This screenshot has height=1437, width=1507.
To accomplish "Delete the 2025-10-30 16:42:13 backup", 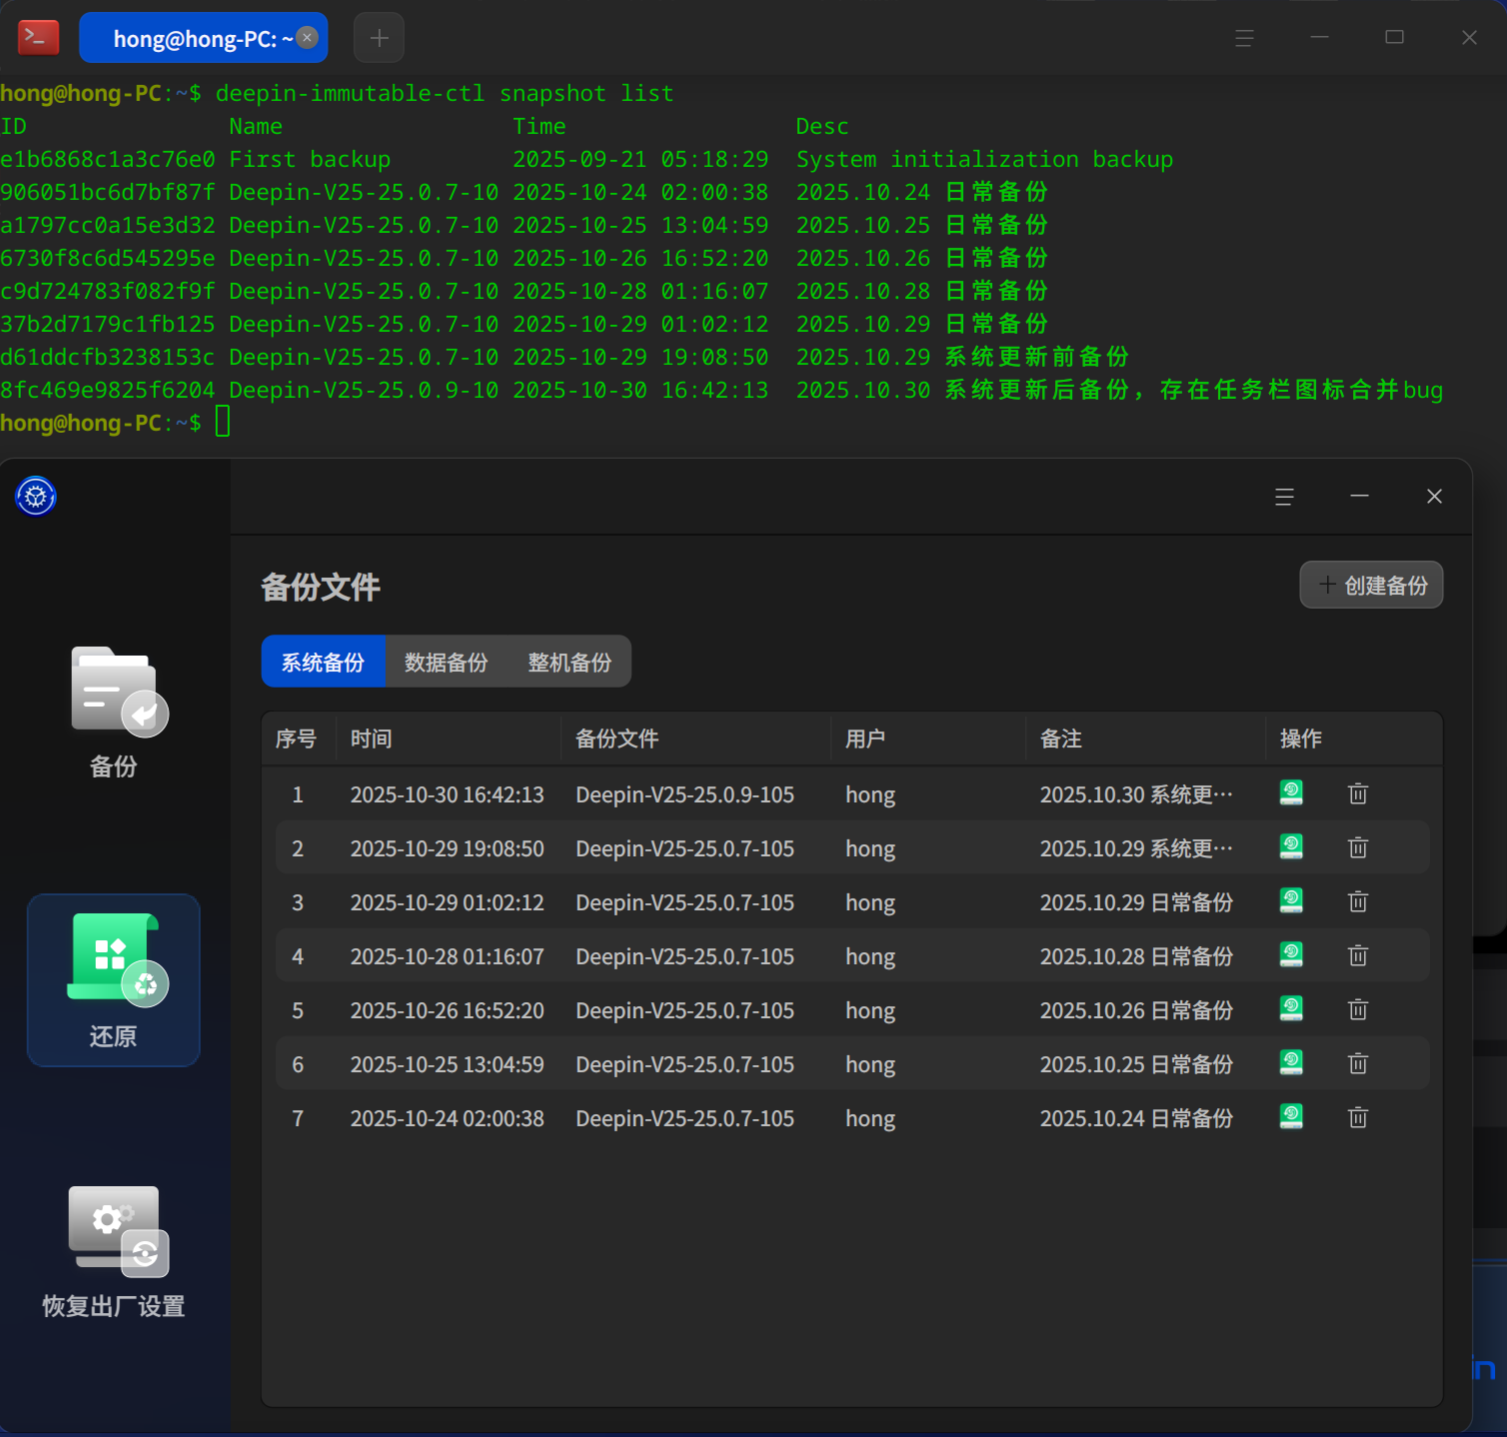I will tap(1357, 794).
